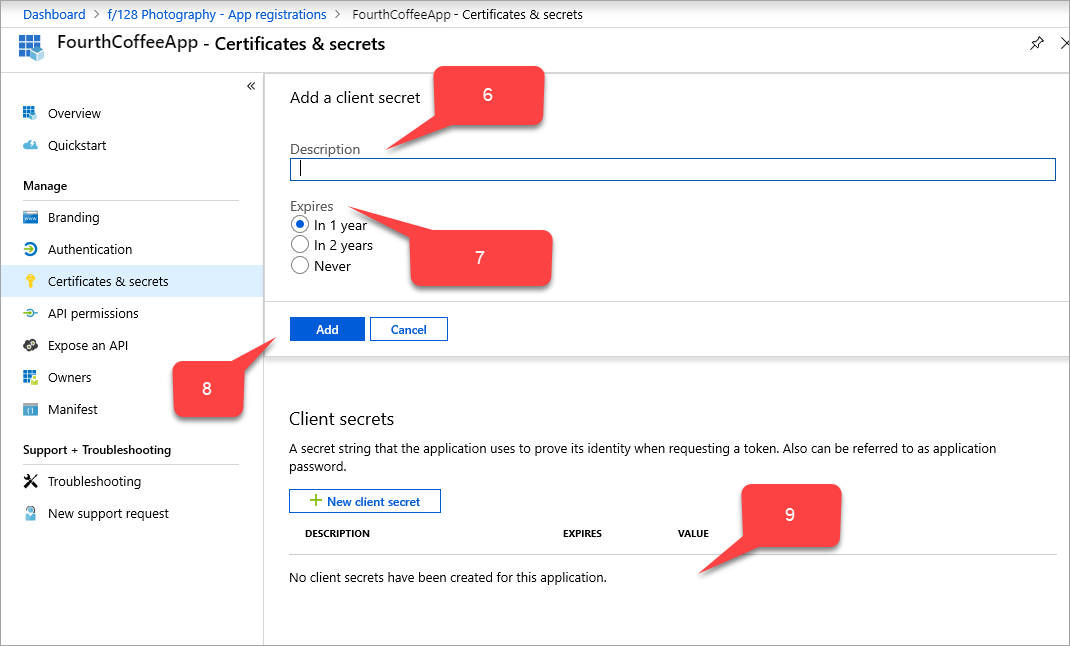Select the 'In 1 year' expiration option

point(299,224)
